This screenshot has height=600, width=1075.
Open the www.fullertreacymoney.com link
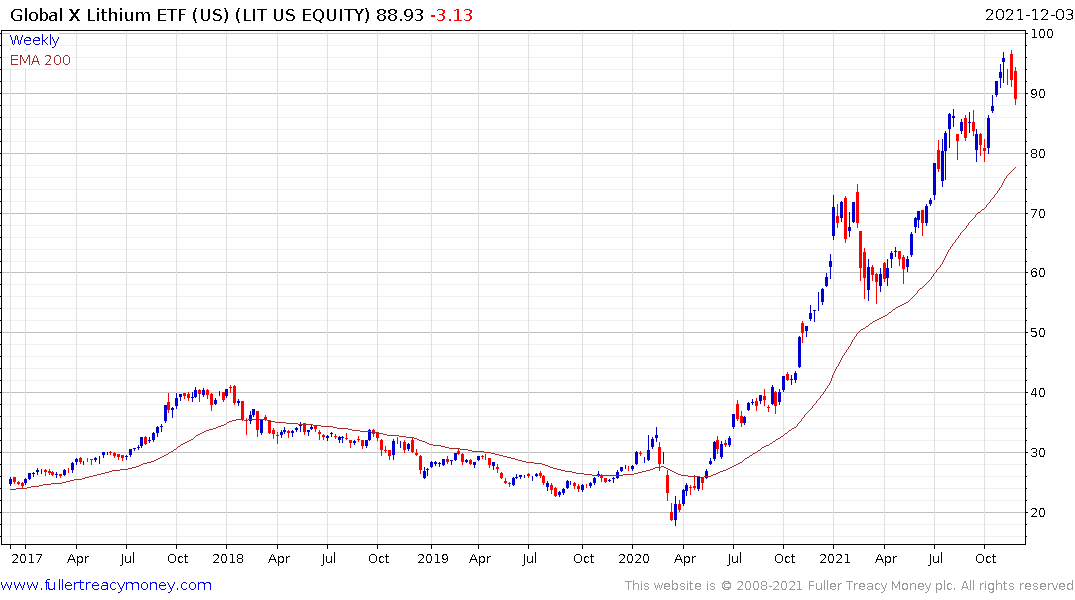point(106,585)
